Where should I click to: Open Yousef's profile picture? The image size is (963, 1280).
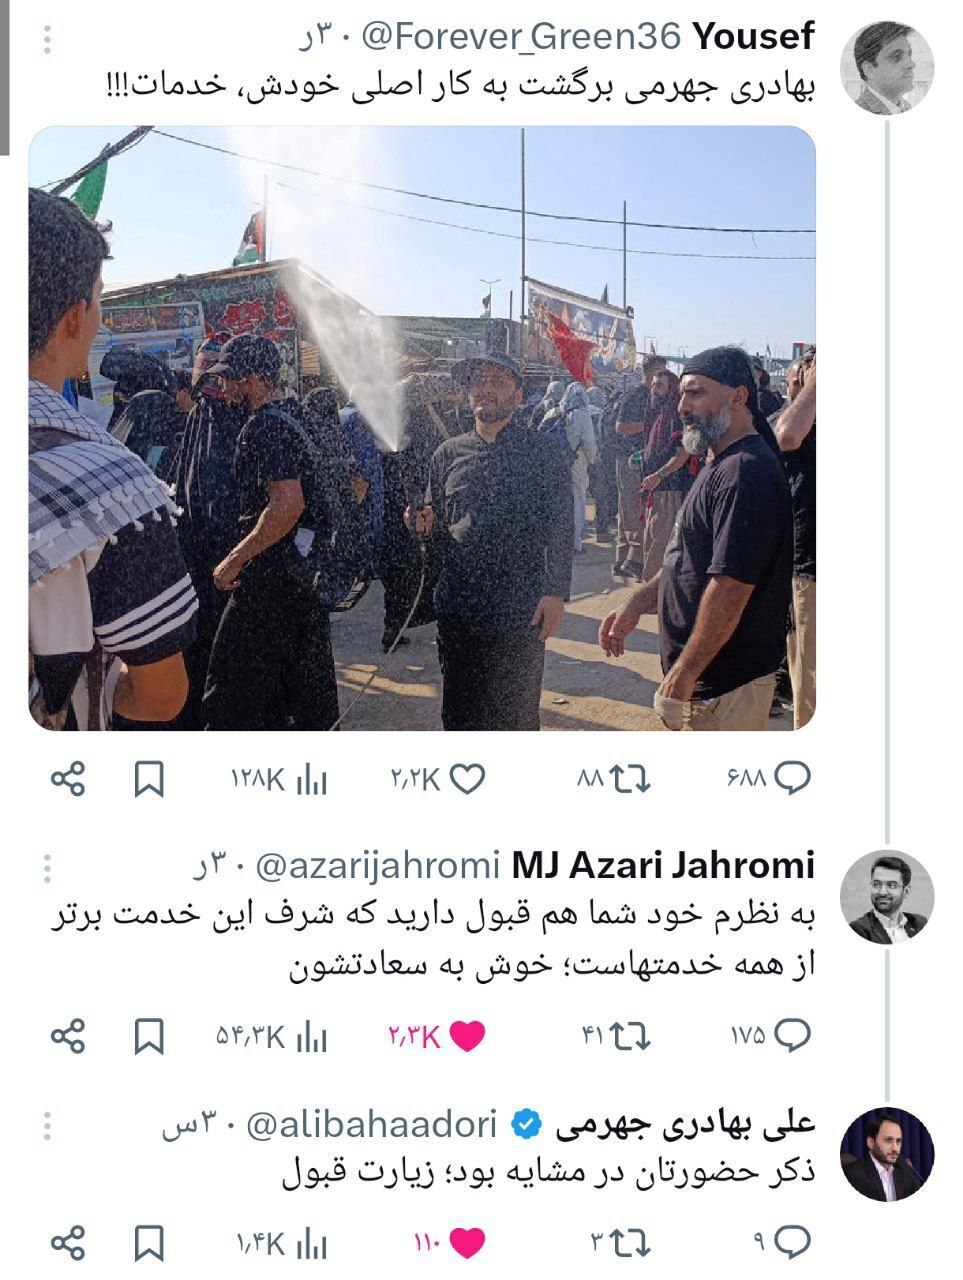tap(887, 66)
